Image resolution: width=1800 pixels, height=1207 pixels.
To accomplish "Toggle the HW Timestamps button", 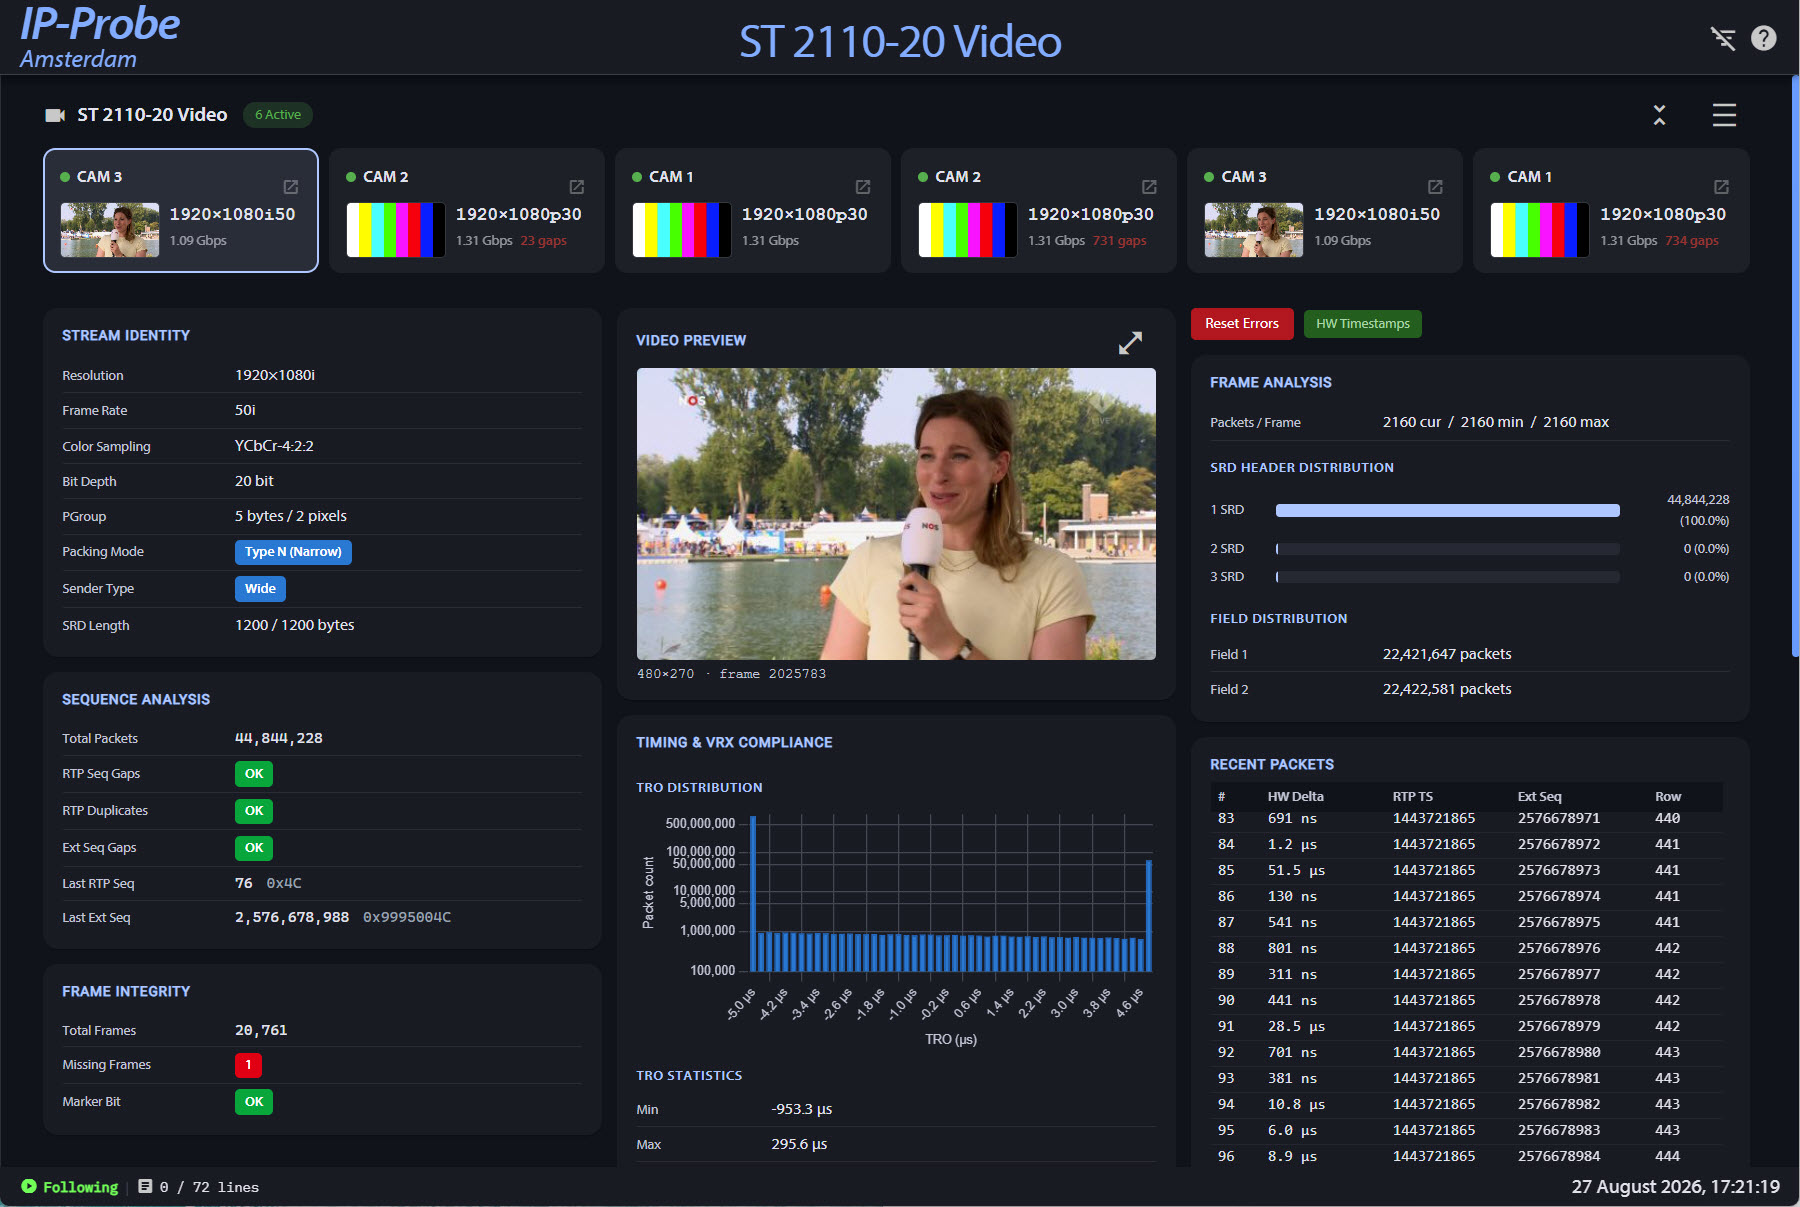I will [x=1363, y=324].
